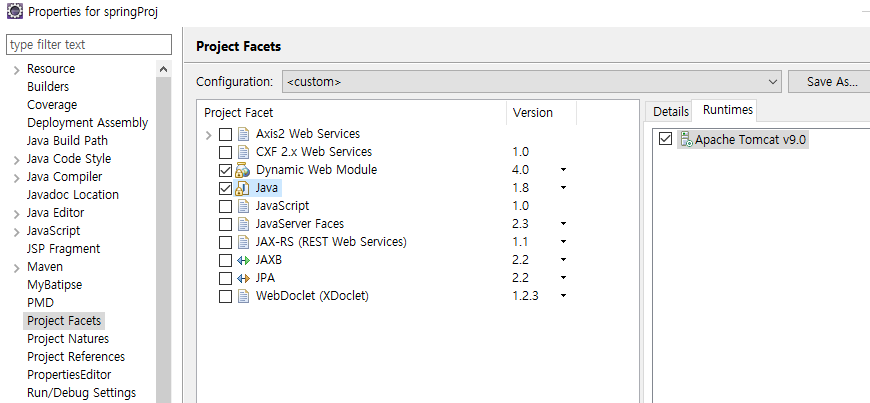Click the type filter text field

point(89,44)
